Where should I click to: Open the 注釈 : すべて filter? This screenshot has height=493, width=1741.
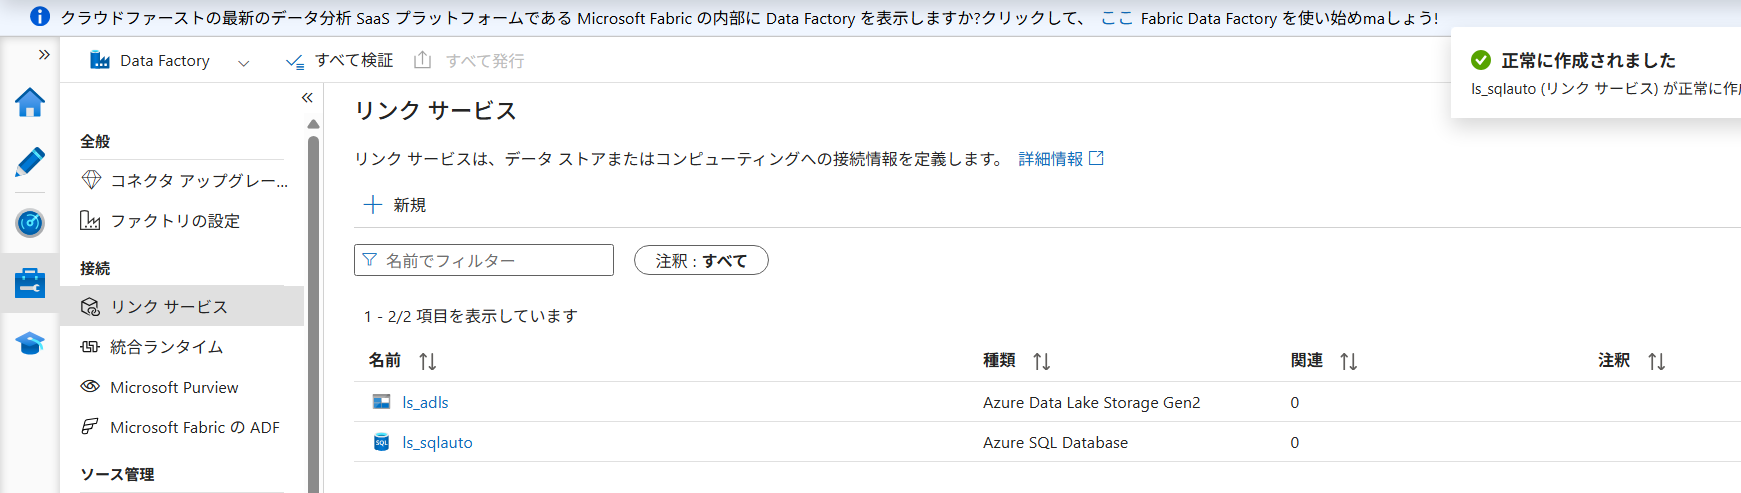point(701,261)
